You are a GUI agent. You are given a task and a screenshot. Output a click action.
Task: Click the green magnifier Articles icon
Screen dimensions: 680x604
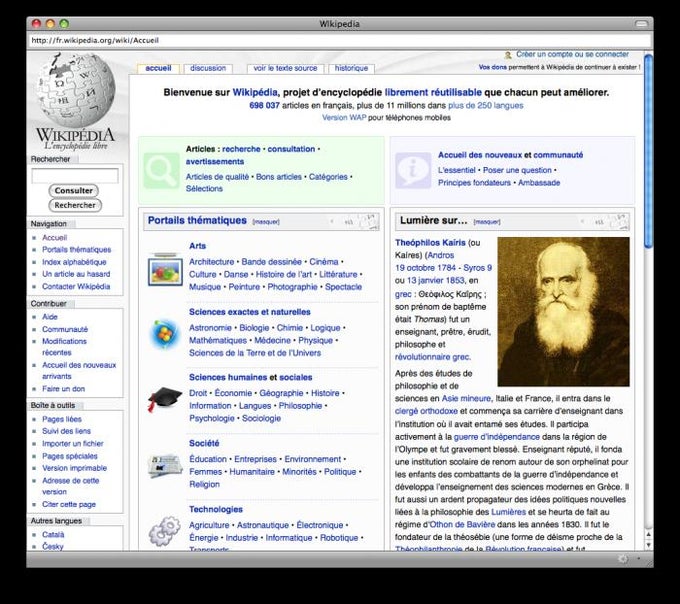(161, 170)
